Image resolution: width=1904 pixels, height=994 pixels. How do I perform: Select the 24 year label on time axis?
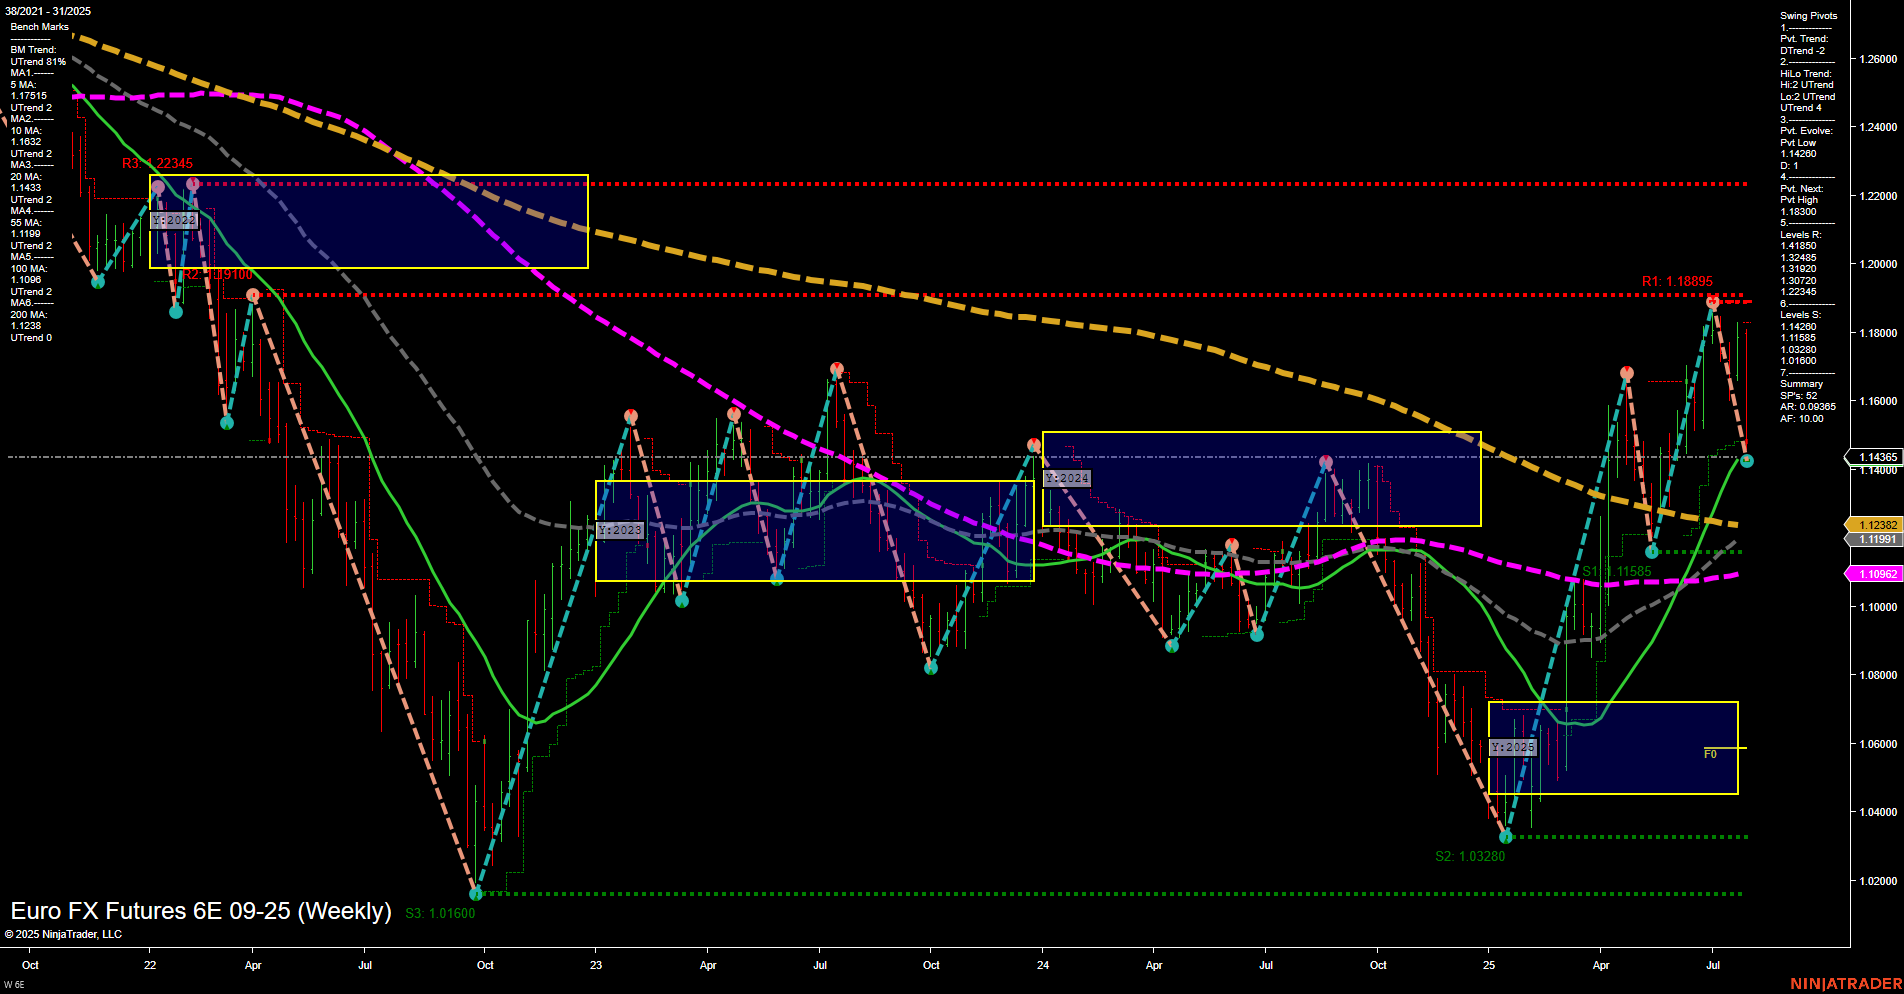point(1043,965)
